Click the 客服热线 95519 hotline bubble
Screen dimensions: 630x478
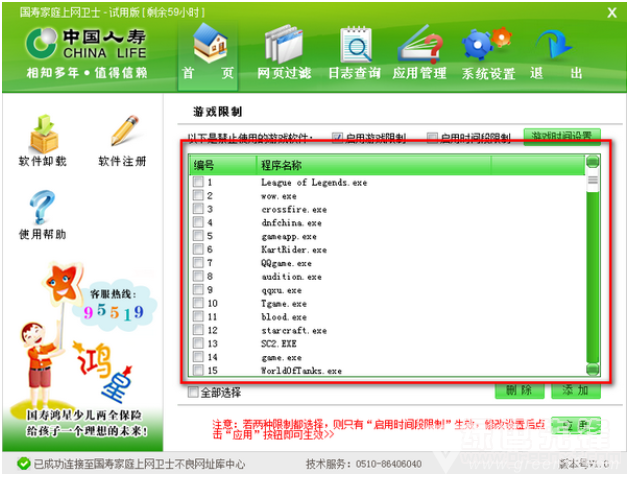114,305
